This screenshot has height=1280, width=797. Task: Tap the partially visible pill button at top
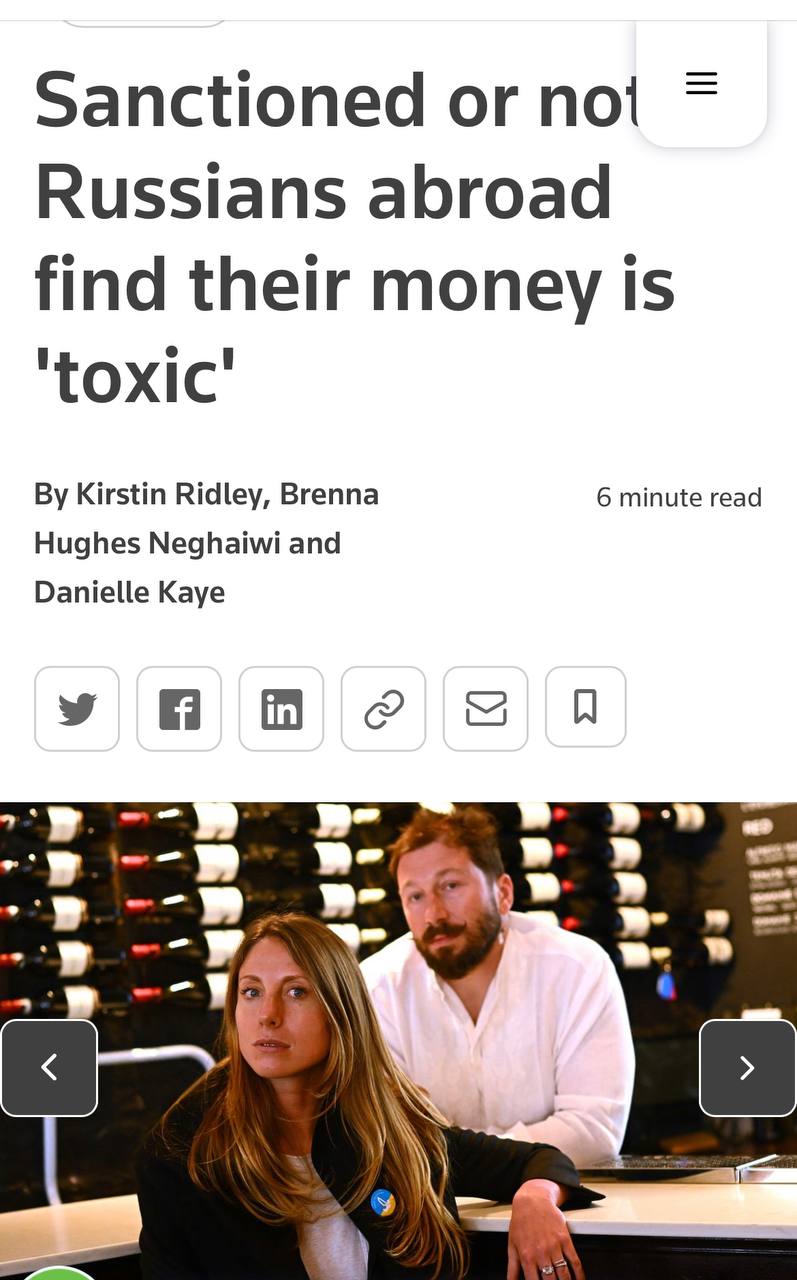[144, 22]
